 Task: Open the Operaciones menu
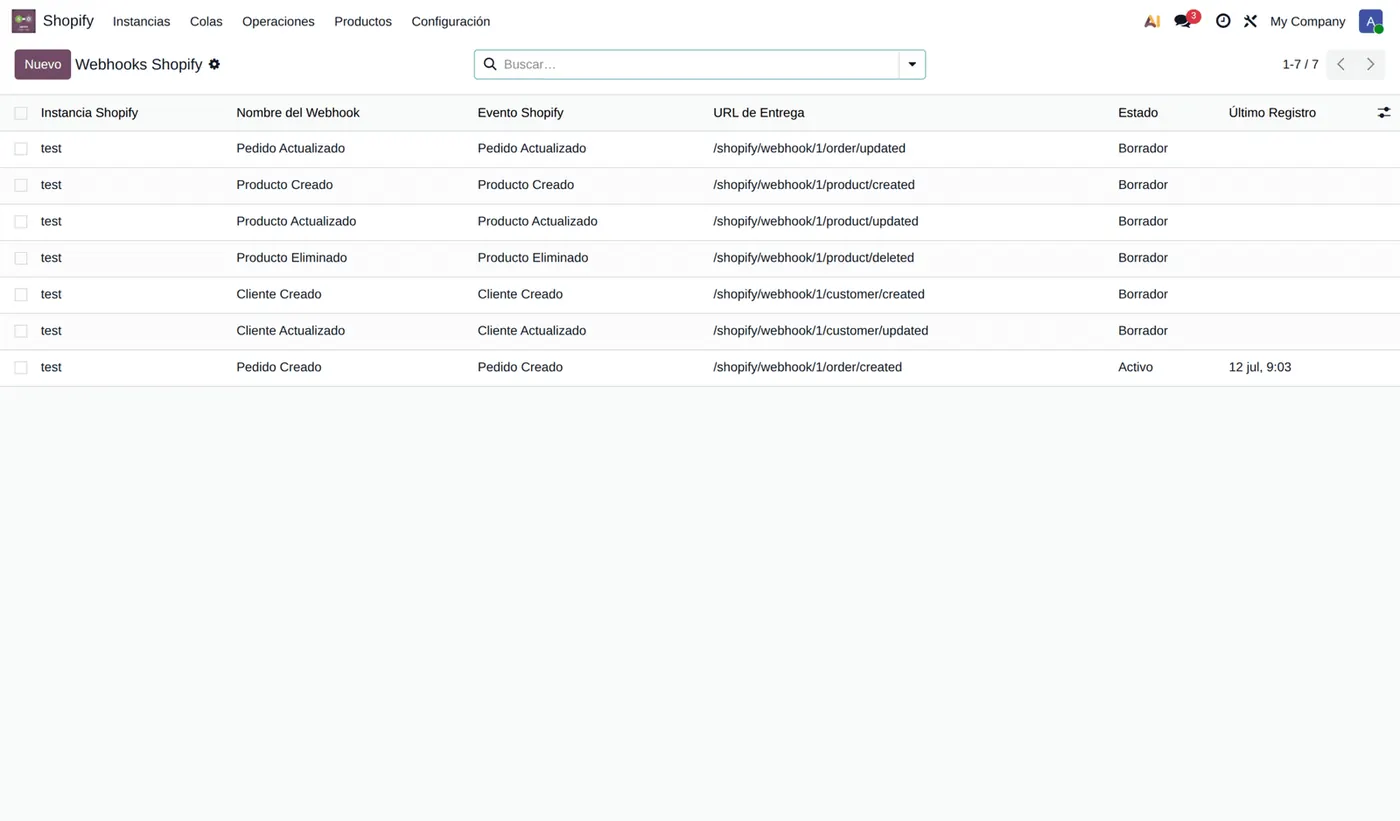[x=278, y=21]
